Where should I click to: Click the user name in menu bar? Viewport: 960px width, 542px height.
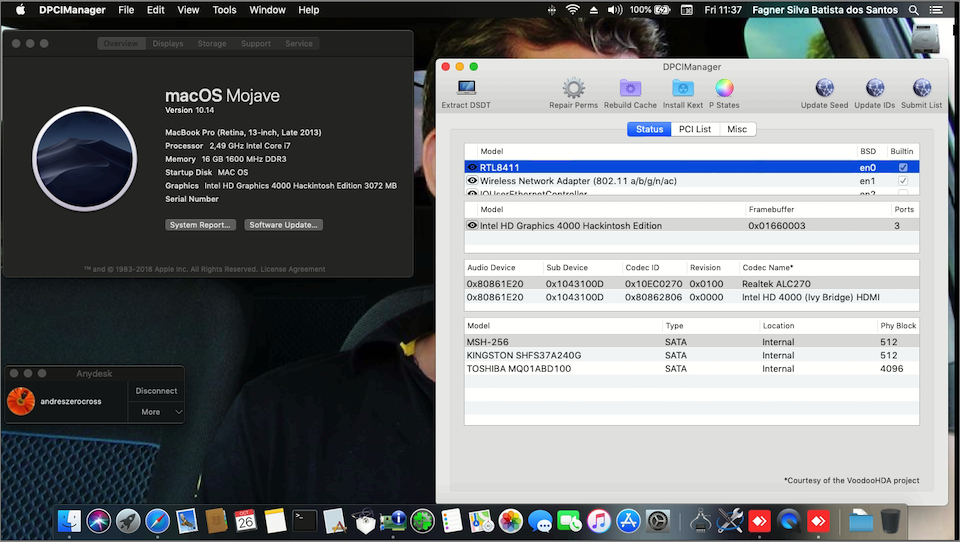point(825,10)
